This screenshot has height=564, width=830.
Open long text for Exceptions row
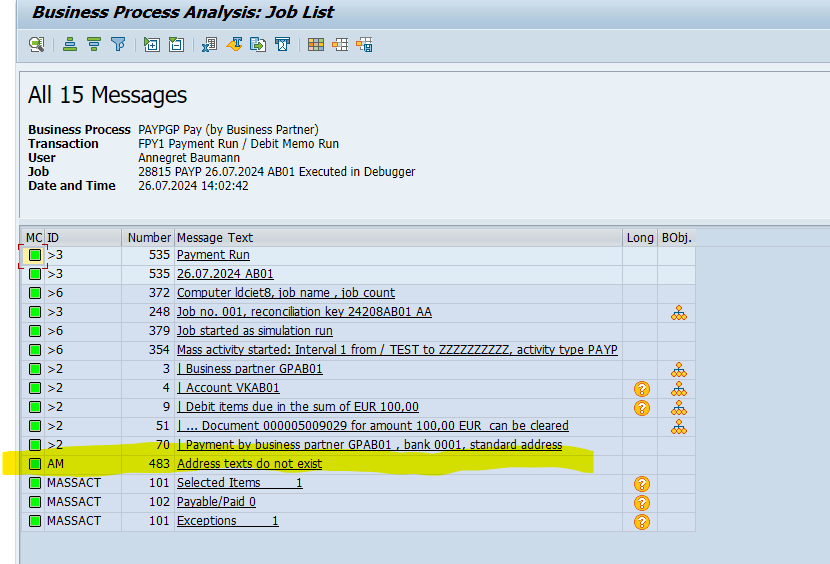coord(642,522)
